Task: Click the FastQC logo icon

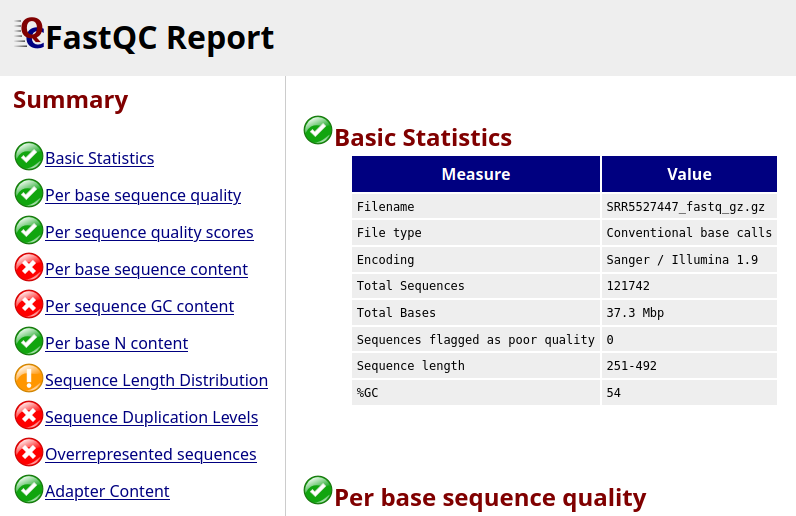Action: click(30, 33)
